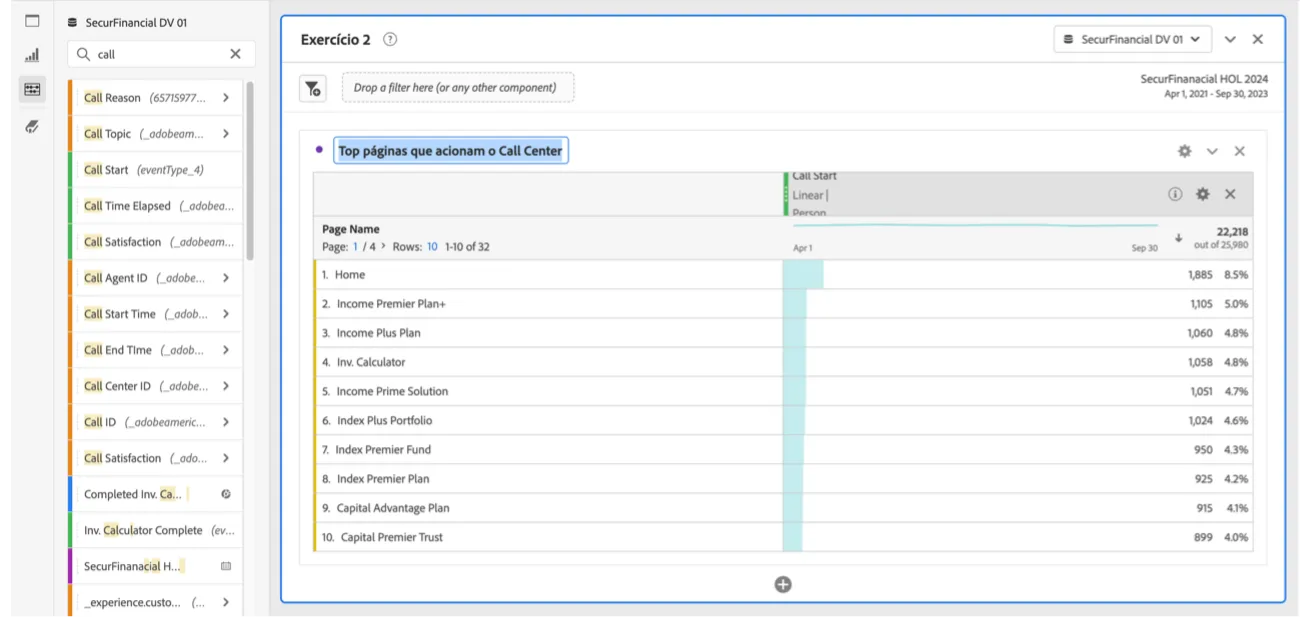Go to the next table page
The height and width of the screenshot is (620, 1304).
tap(383, 246)
